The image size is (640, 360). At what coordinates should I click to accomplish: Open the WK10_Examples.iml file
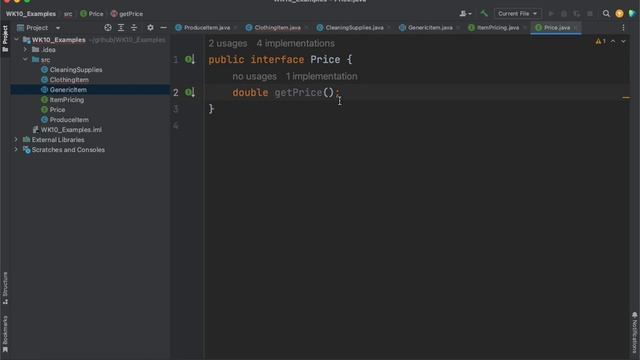[71, 130]
